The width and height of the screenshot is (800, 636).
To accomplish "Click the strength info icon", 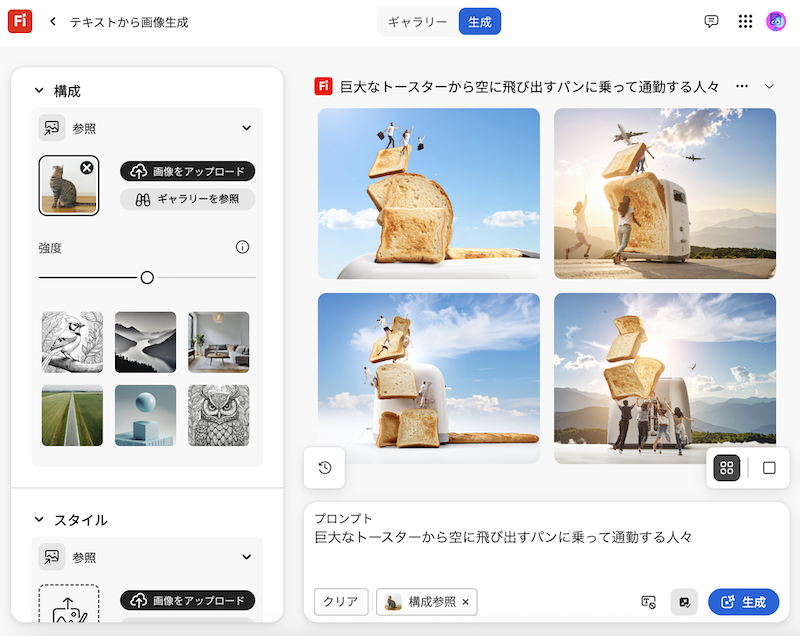I will coord(242,247).
